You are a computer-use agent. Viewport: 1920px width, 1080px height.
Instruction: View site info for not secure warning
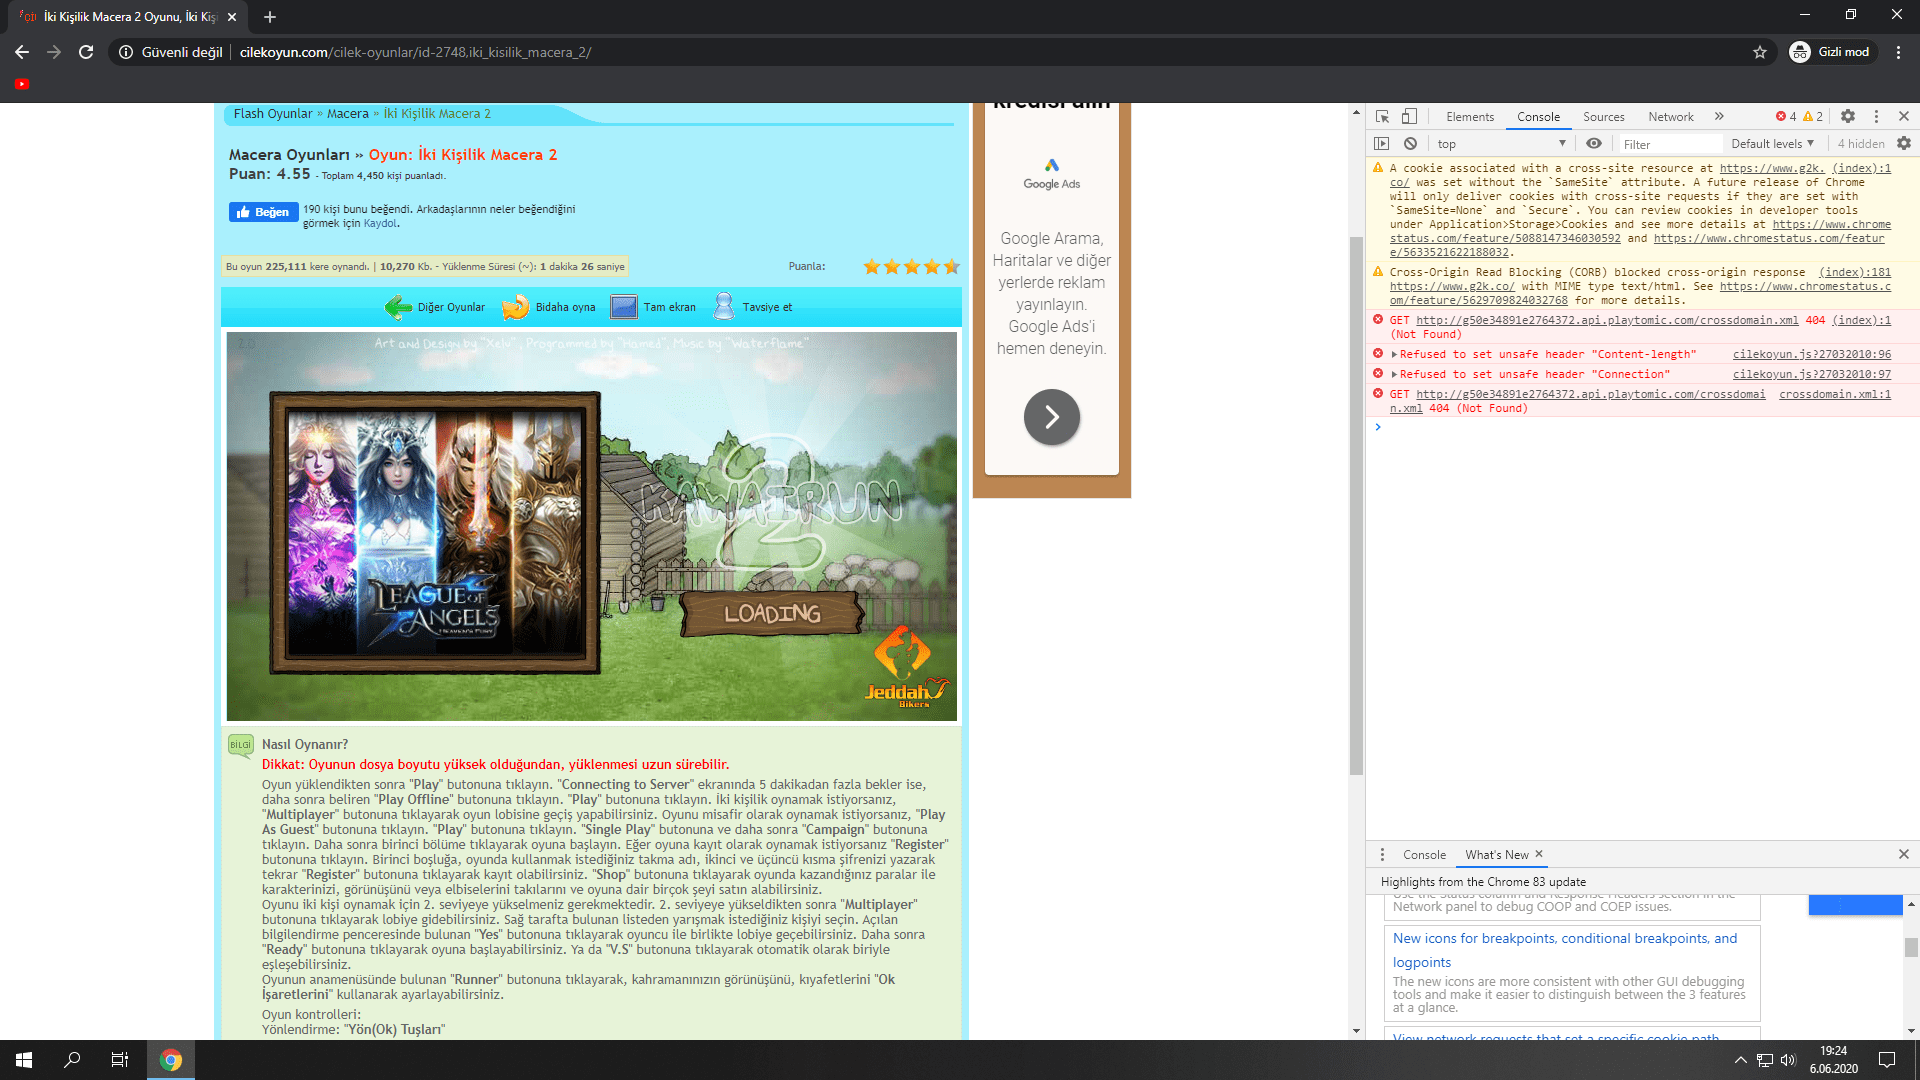(170, 52)
